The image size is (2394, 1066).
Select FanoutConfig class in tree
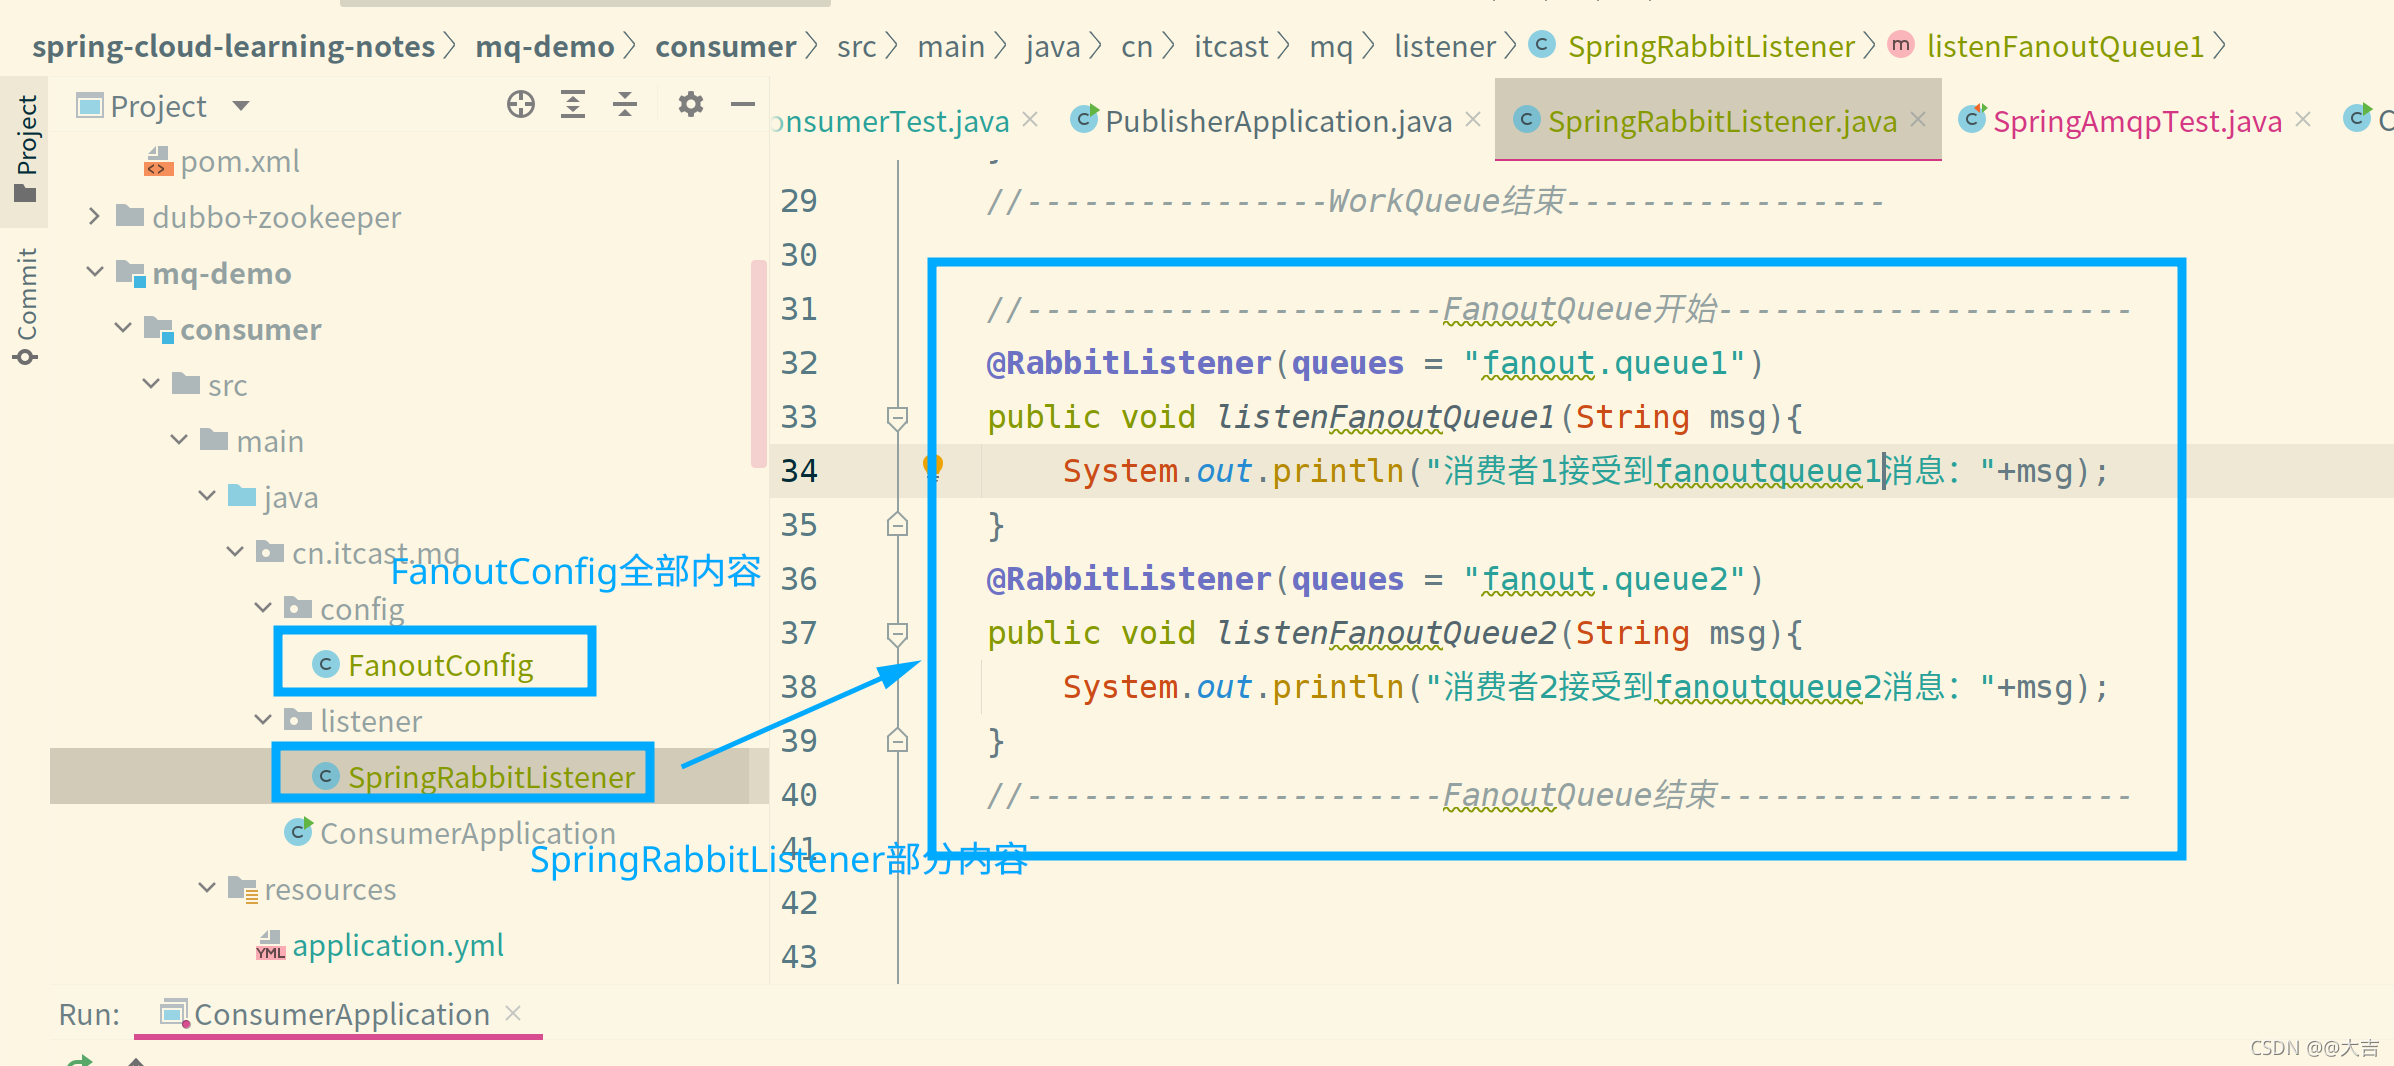[x=440, y=665]
